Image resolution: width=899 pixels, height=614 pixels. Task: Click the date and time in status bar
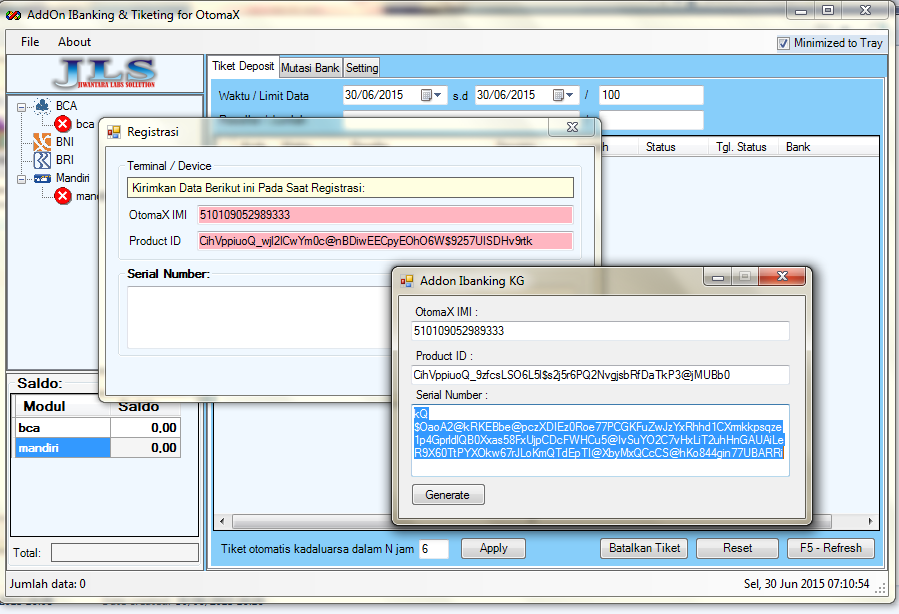coord(806,584)
